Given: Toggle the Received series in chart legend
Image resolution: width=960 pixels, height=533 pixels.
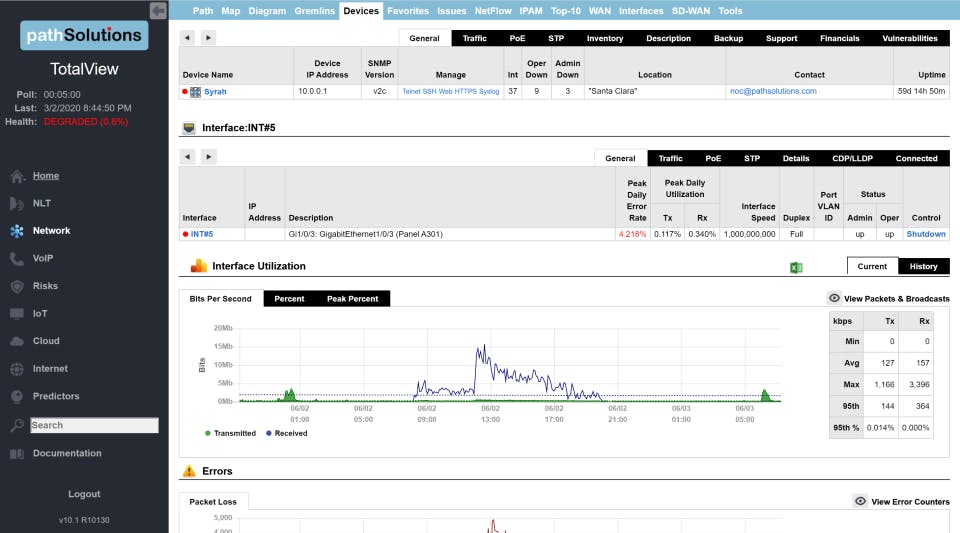Looking at the screenshot, I should coord(287,433).
